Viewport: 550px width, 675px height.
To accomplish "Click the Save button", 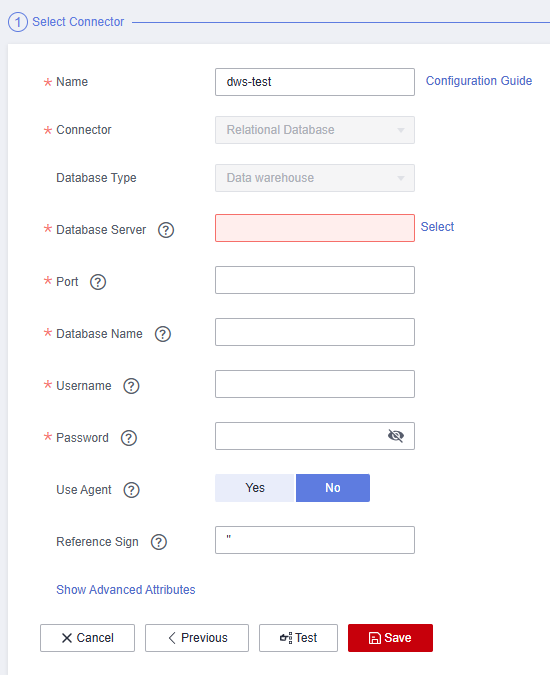I will pos(390,638).
